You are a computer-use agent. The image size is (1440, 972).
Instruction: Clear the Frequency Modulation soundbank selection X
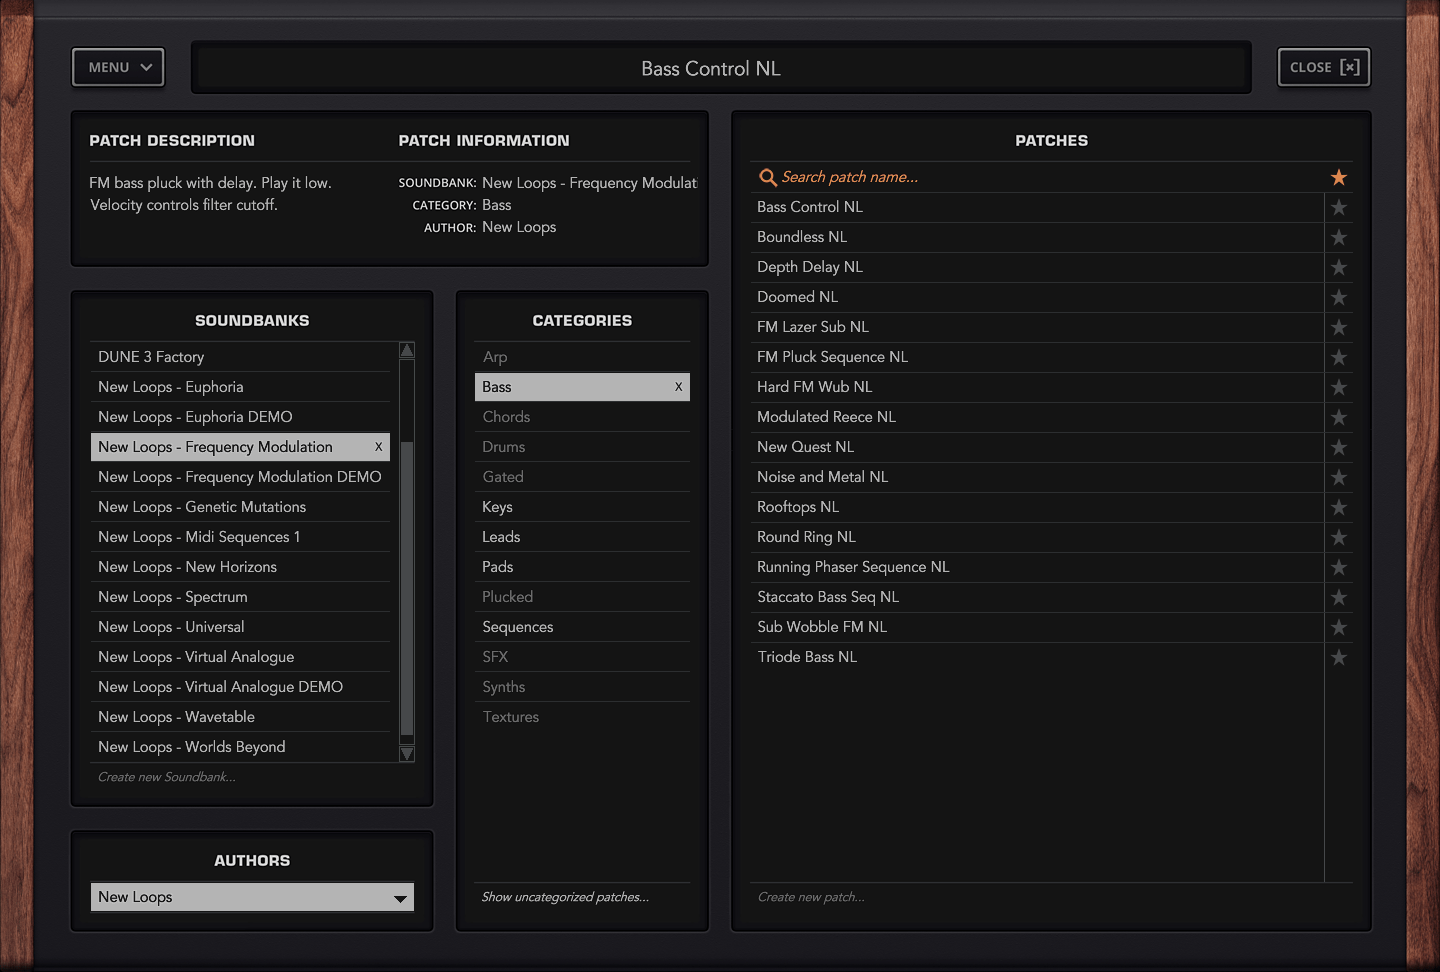coord(378,447)
